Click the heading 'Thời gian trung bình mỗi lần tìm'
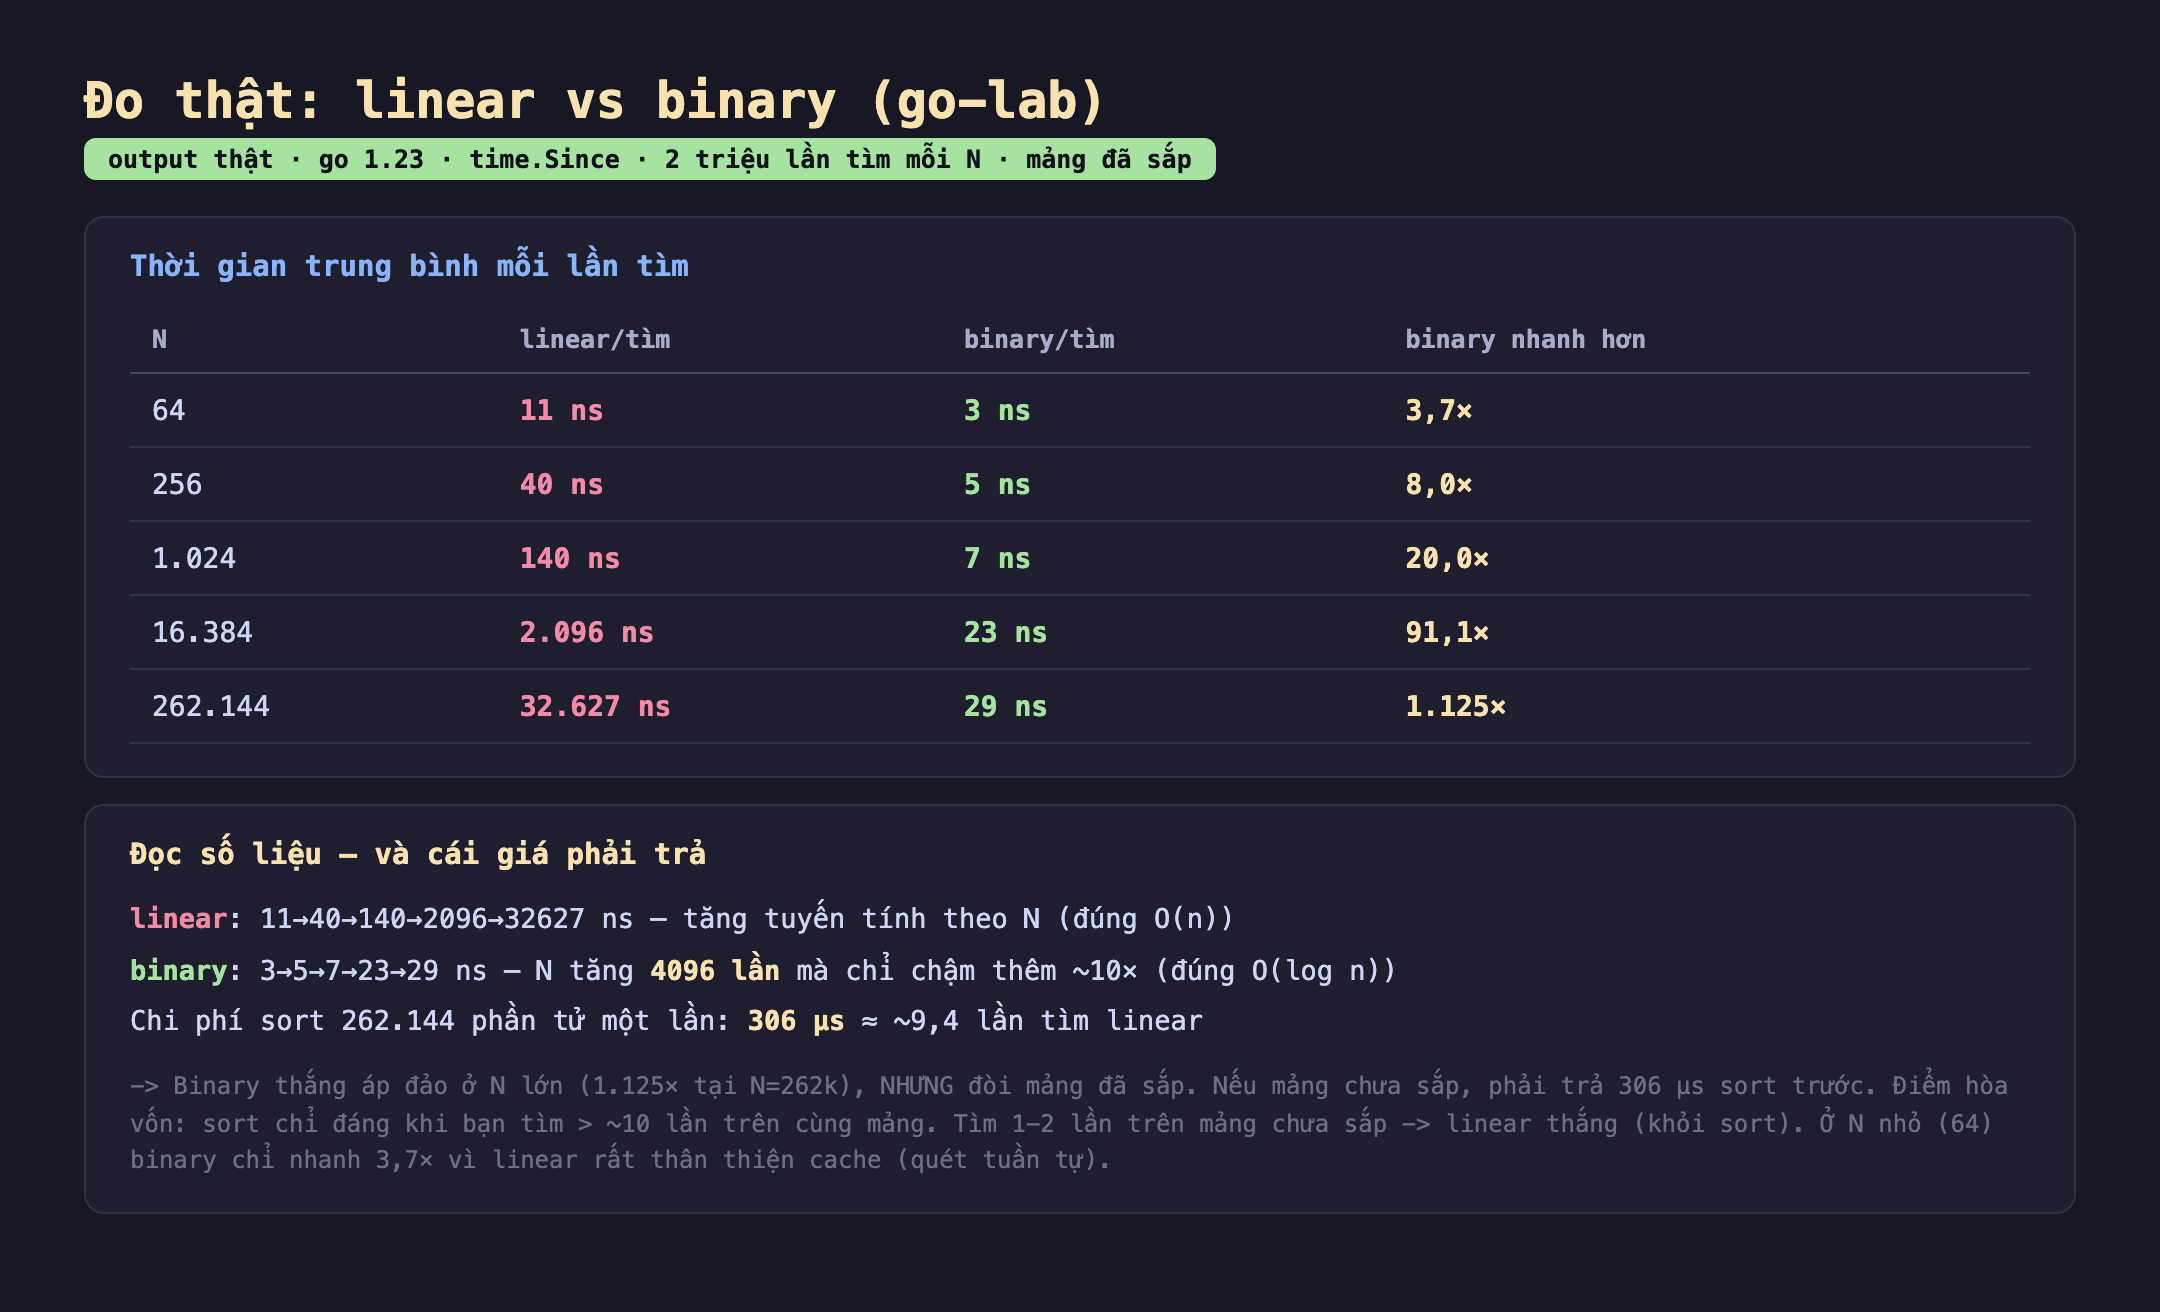The height and width of the screenshot is (1312, 2160). coord(409,266)
